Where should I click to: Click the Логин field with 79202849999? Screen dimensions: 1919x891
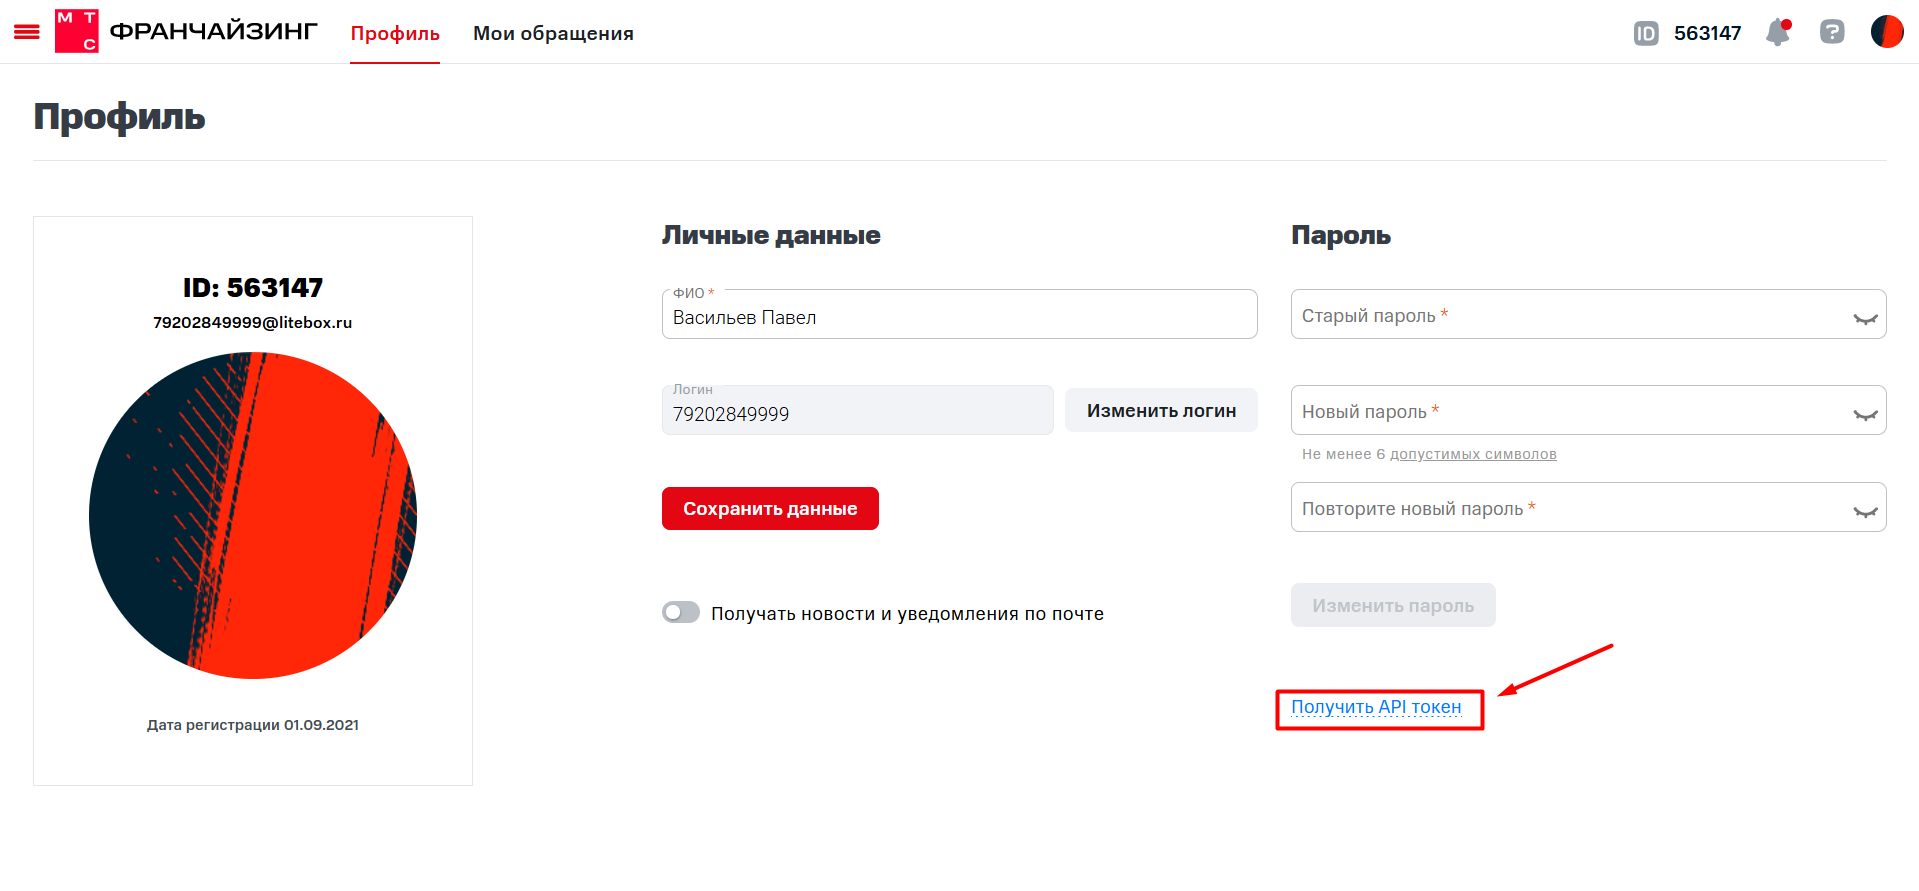coord(858,410)
